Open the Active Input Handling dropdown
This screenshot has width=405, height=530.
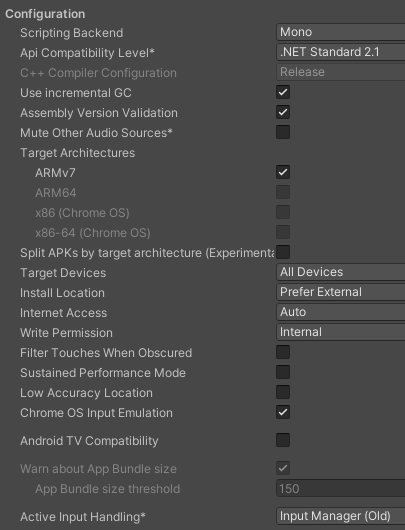click(340, 516)
